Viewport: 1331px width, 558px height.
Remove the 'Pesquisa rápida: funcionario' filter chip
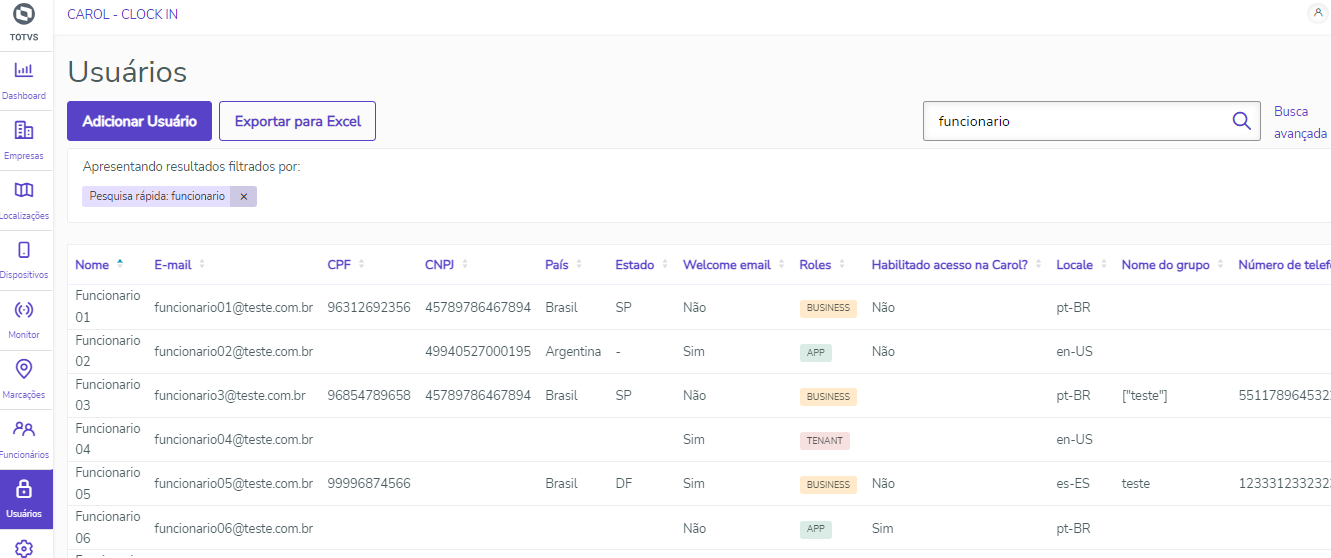(243, 197)
